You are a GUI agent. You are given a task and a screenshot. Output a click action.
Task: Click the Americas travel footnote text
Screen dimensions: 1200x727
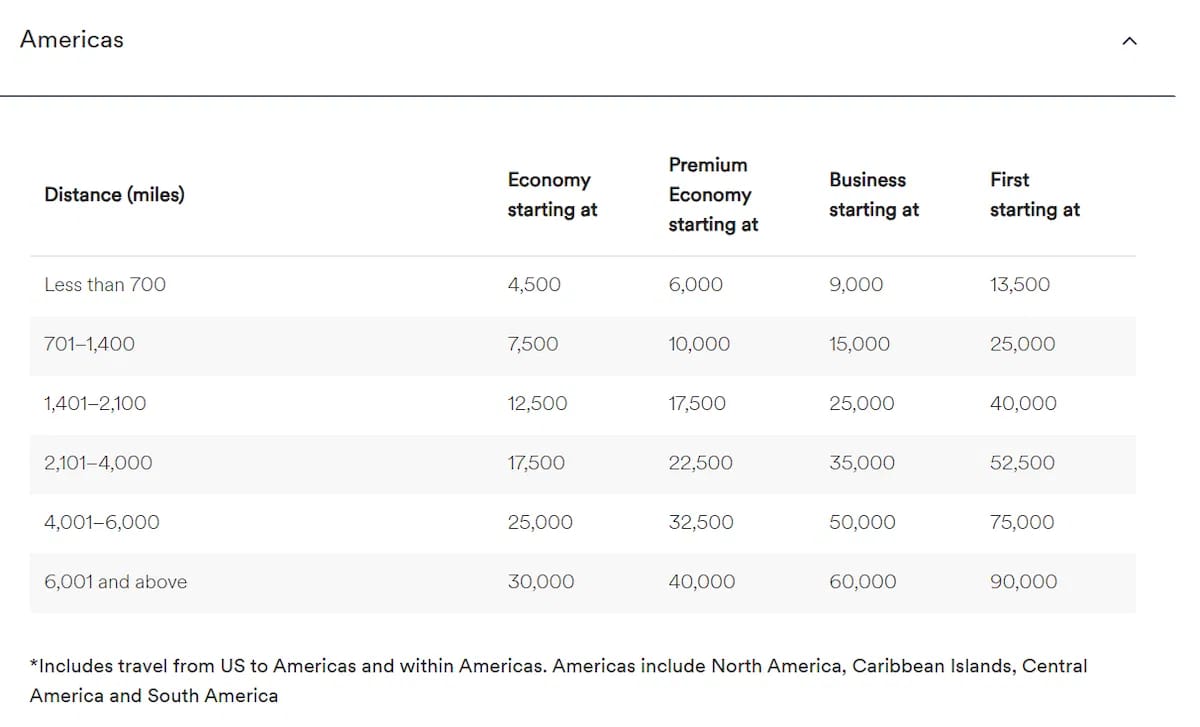559,680
